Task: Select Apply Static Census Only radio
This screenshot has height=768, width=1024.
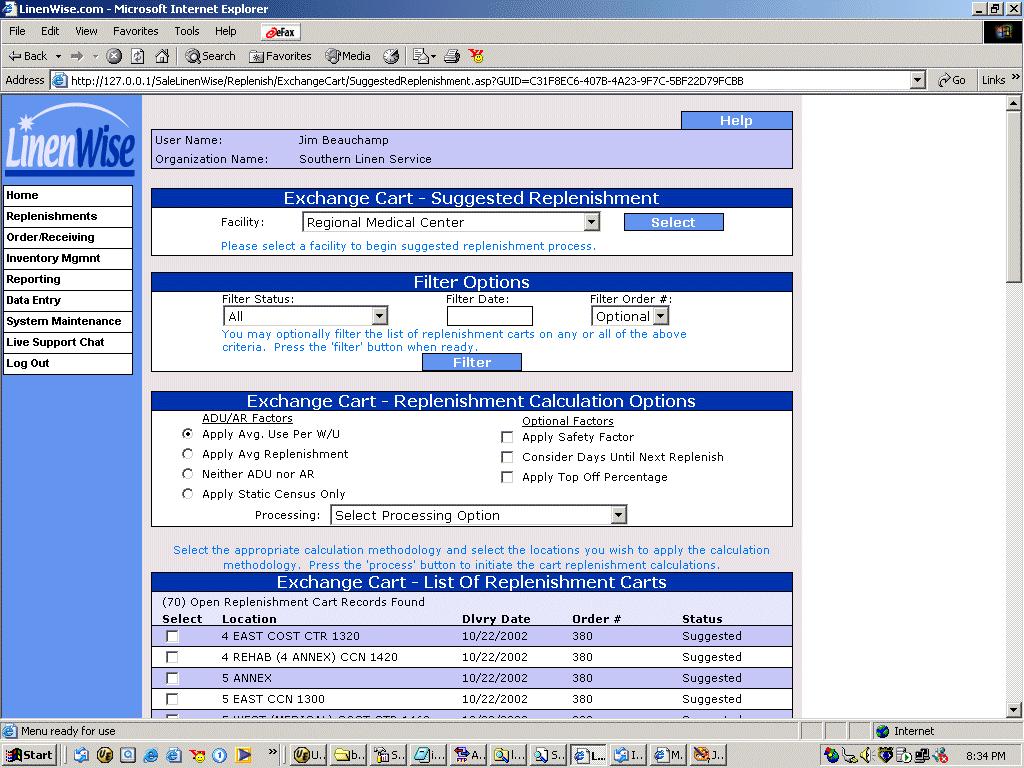Action: (x=187, y=494)
